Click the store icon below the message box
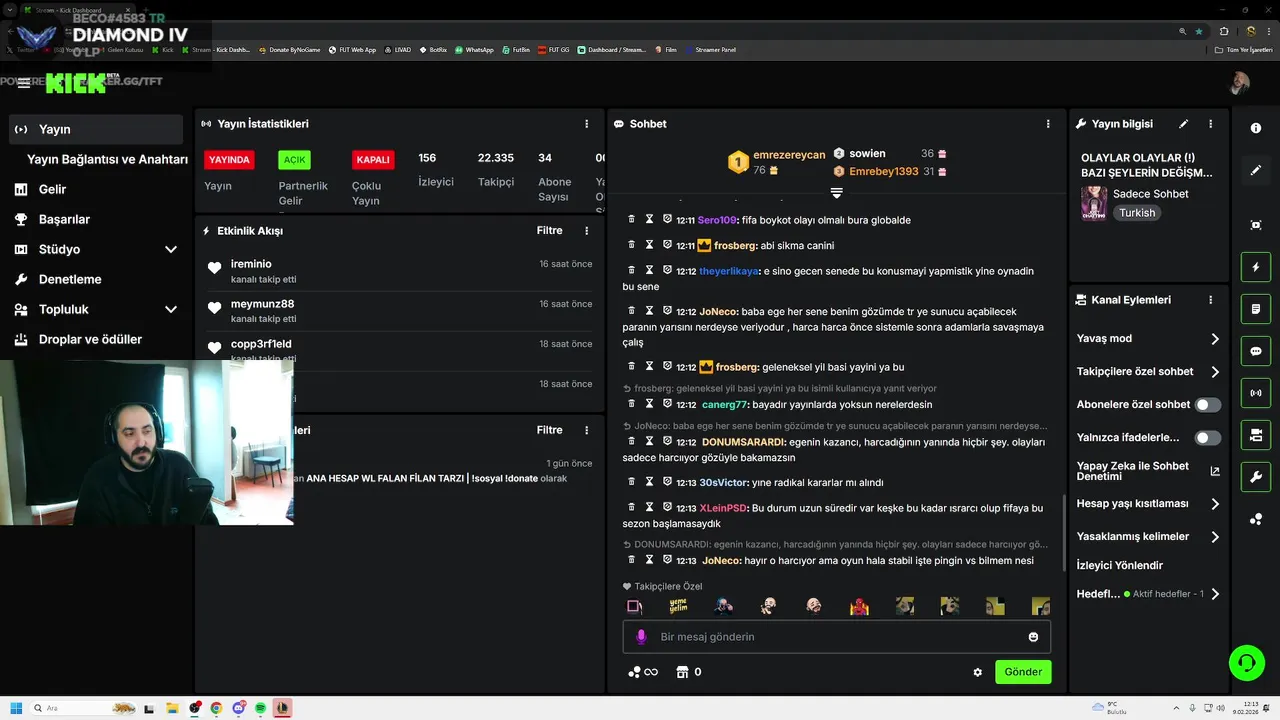The image size is (1280, 720). tap(683, 672)
